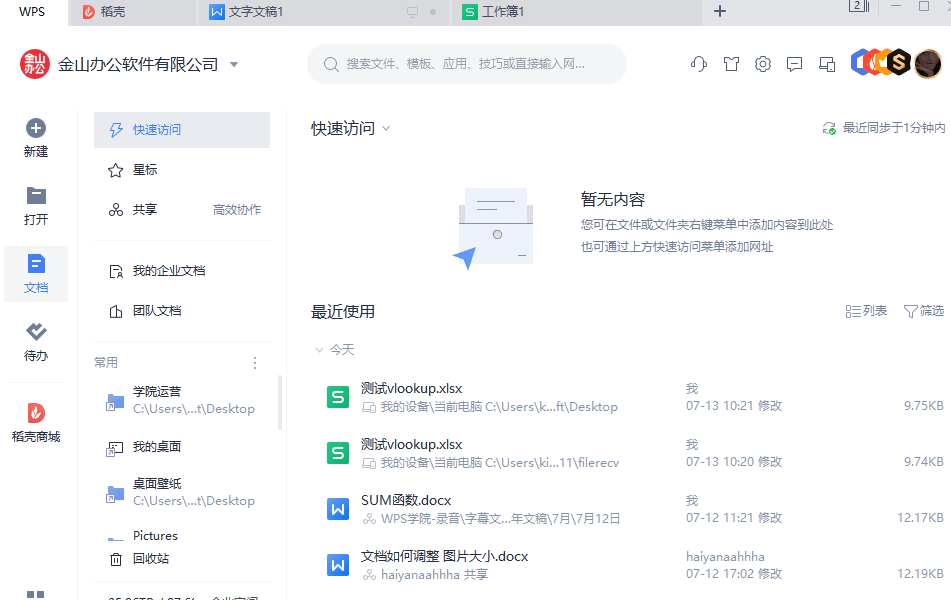Click 高效协作 link
The width and height of the screenshot is (951, 600).
pyautogui.click(x=237, y=210)
